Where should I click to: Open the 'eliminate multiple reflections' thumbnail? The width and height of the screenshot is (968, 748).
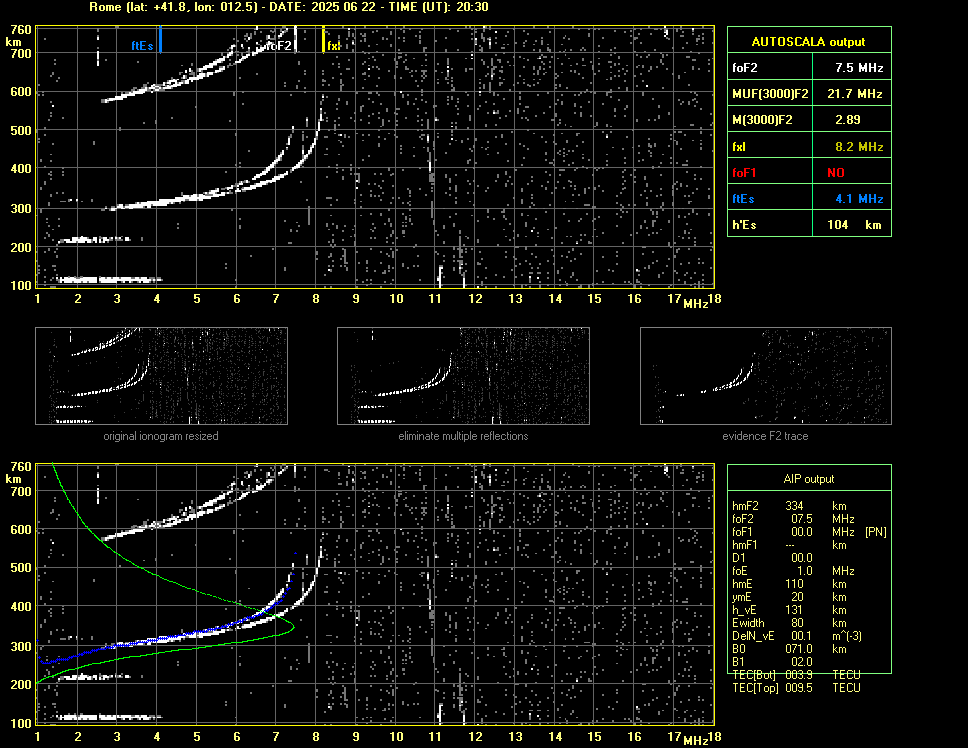tap(463, 376)
